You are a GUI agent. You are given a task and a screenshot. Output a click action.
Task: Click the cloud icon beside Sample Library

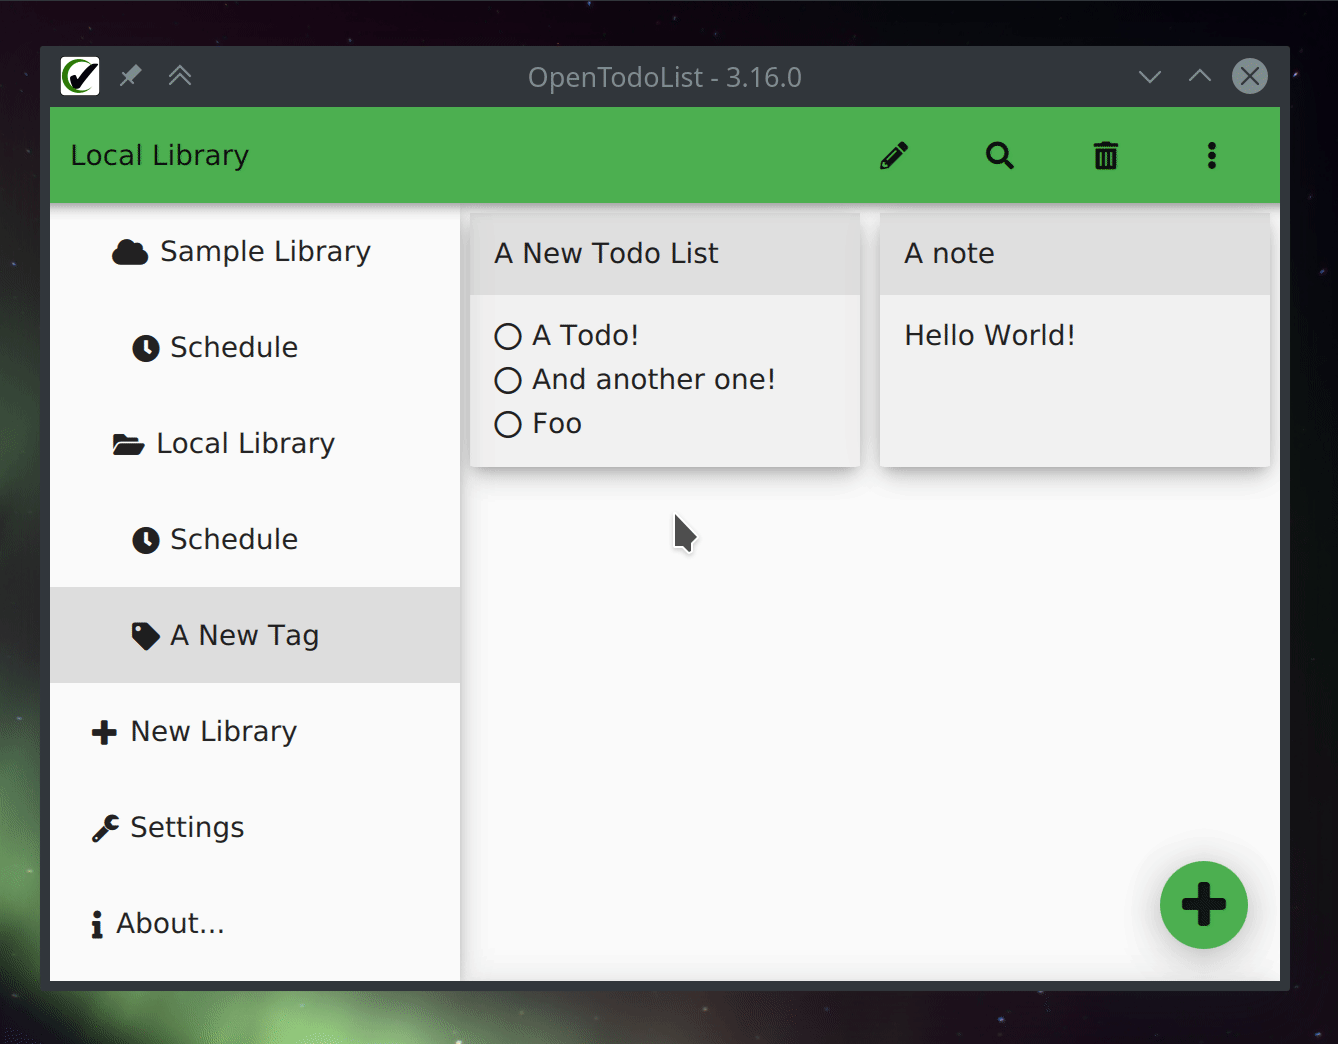130,252
